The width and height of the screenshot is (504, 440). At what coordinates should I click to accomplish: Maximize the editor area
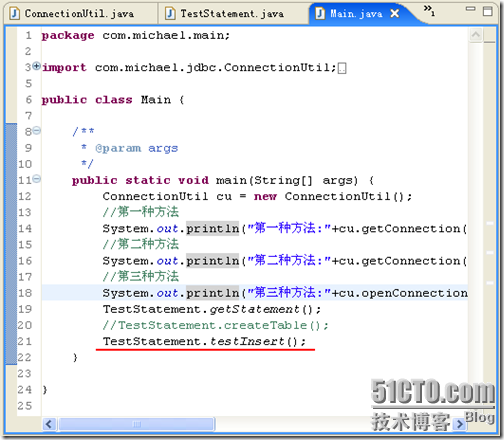(488, 11)
